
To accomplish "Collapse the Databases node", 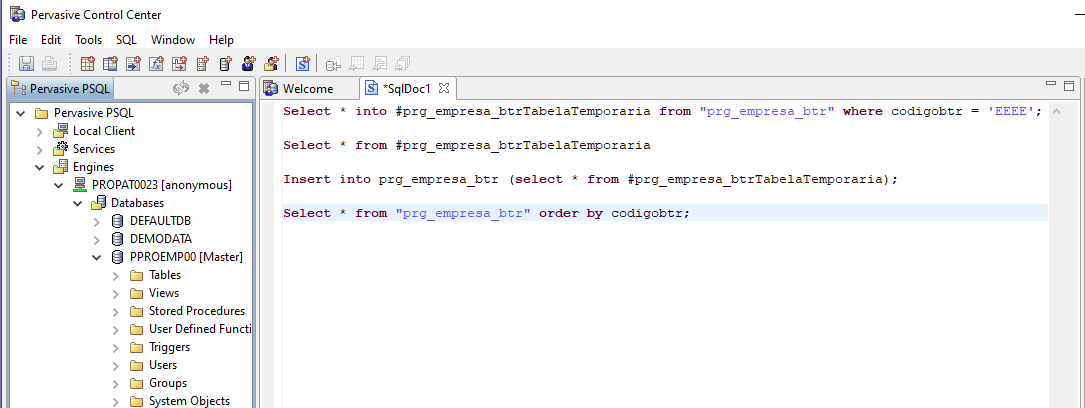I will (78, 203).
